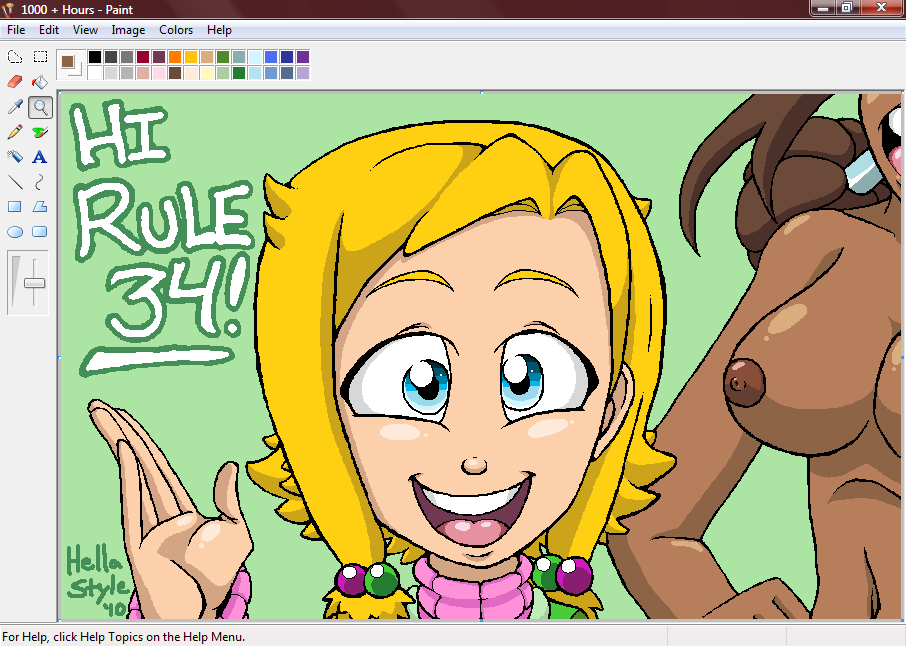Screen dimensions: 906x647
Task: Activate the Fill With Color bucket tool
Action: (40, 82)
